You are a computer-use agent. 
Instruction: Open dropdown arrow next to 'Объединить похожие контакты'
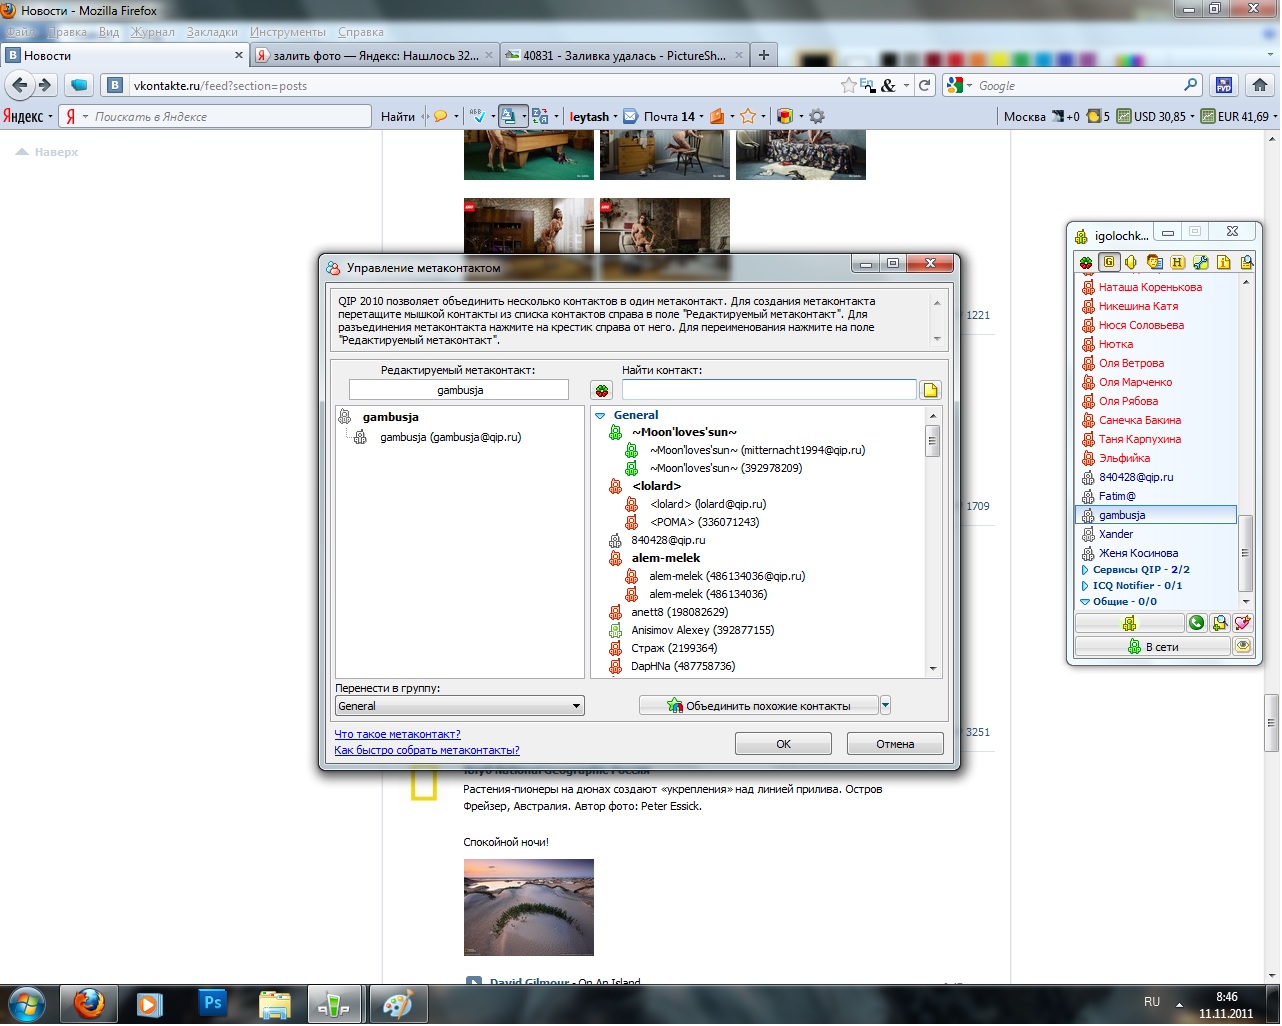(x=885, y=706)
